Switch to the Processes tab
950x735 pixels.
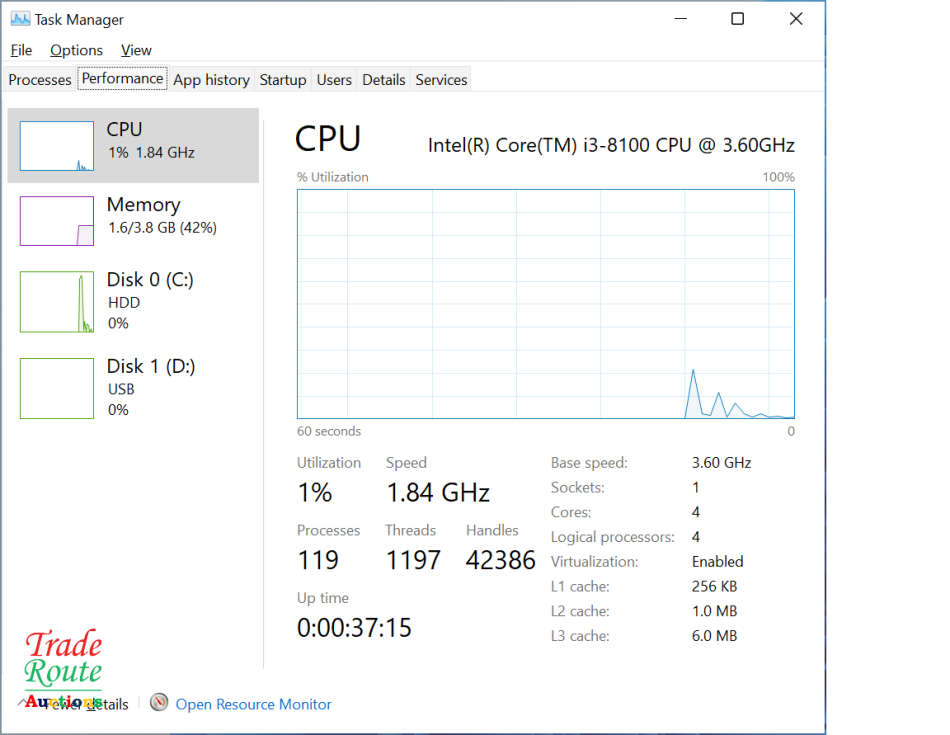click(x=39, y=79)
